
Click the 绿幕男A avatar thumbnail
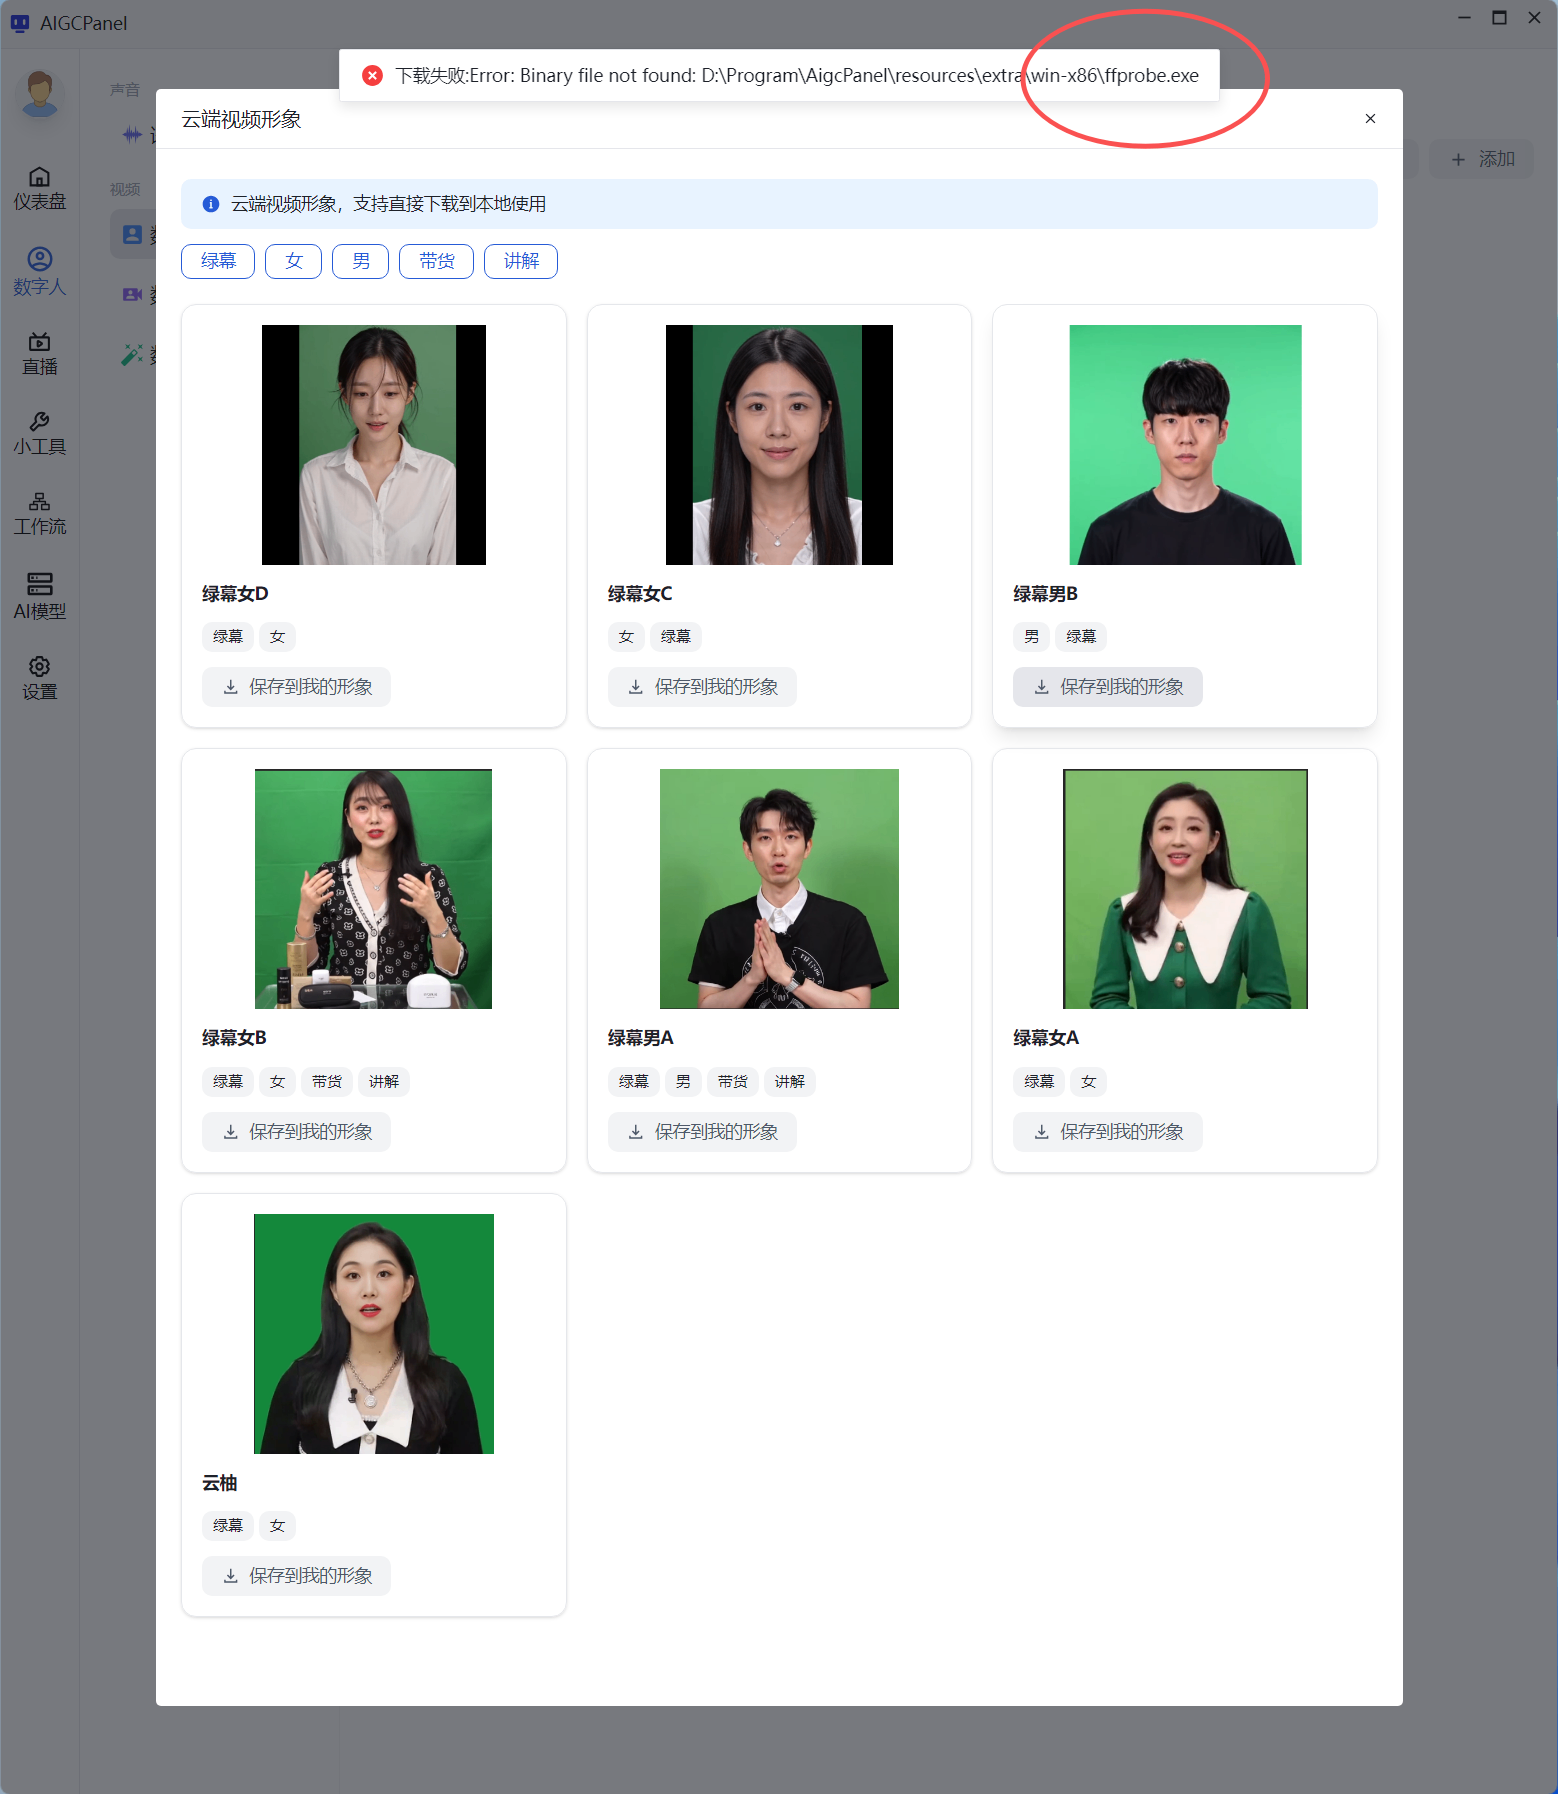(779, 889)
